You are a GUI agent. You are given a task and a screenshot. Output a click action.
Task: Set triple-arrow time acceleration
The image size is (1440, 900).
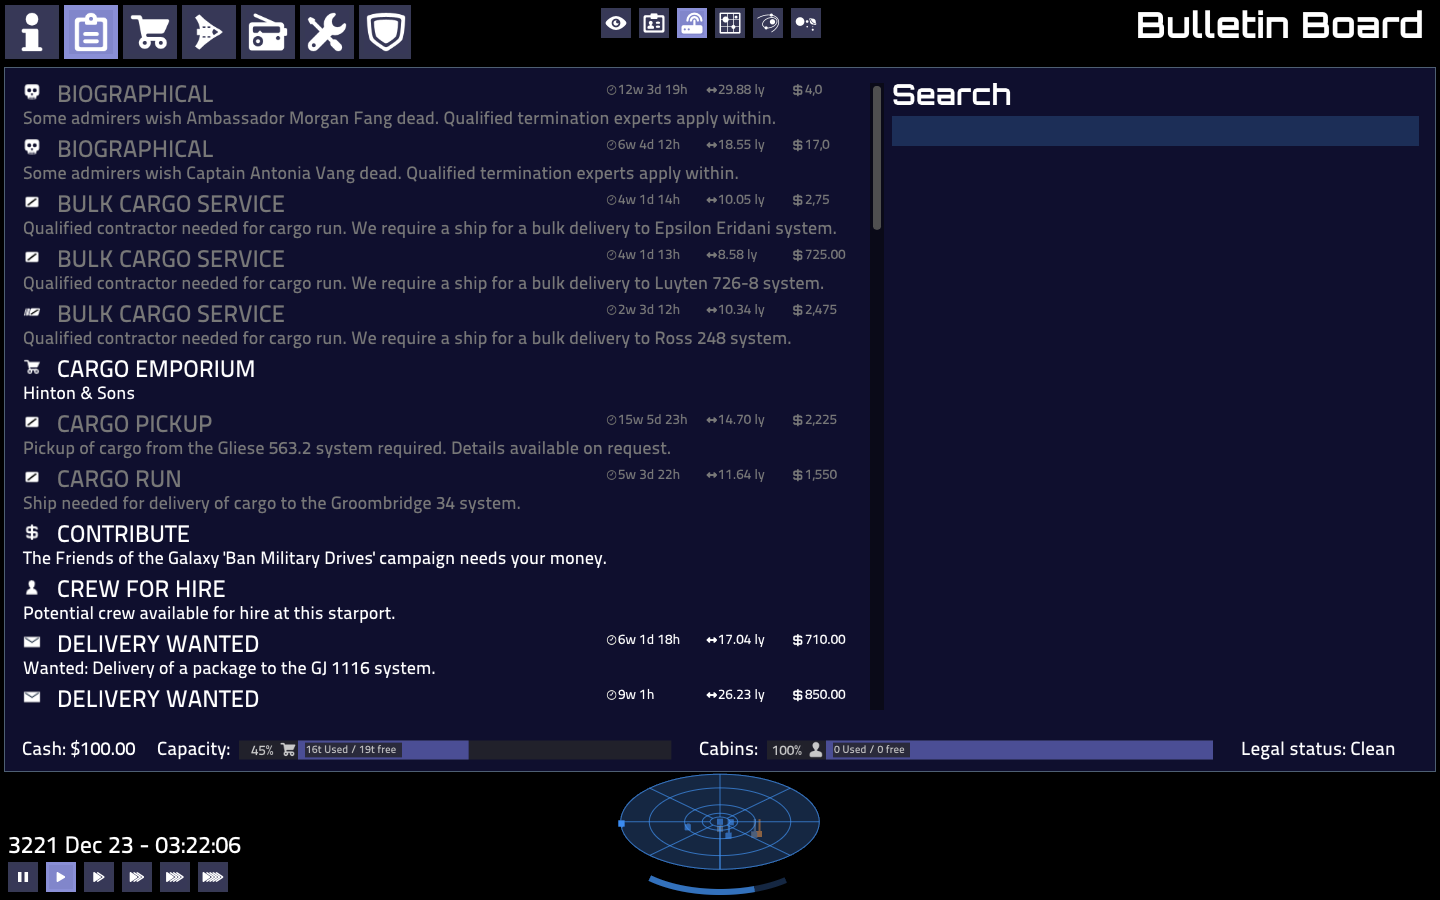137,877
